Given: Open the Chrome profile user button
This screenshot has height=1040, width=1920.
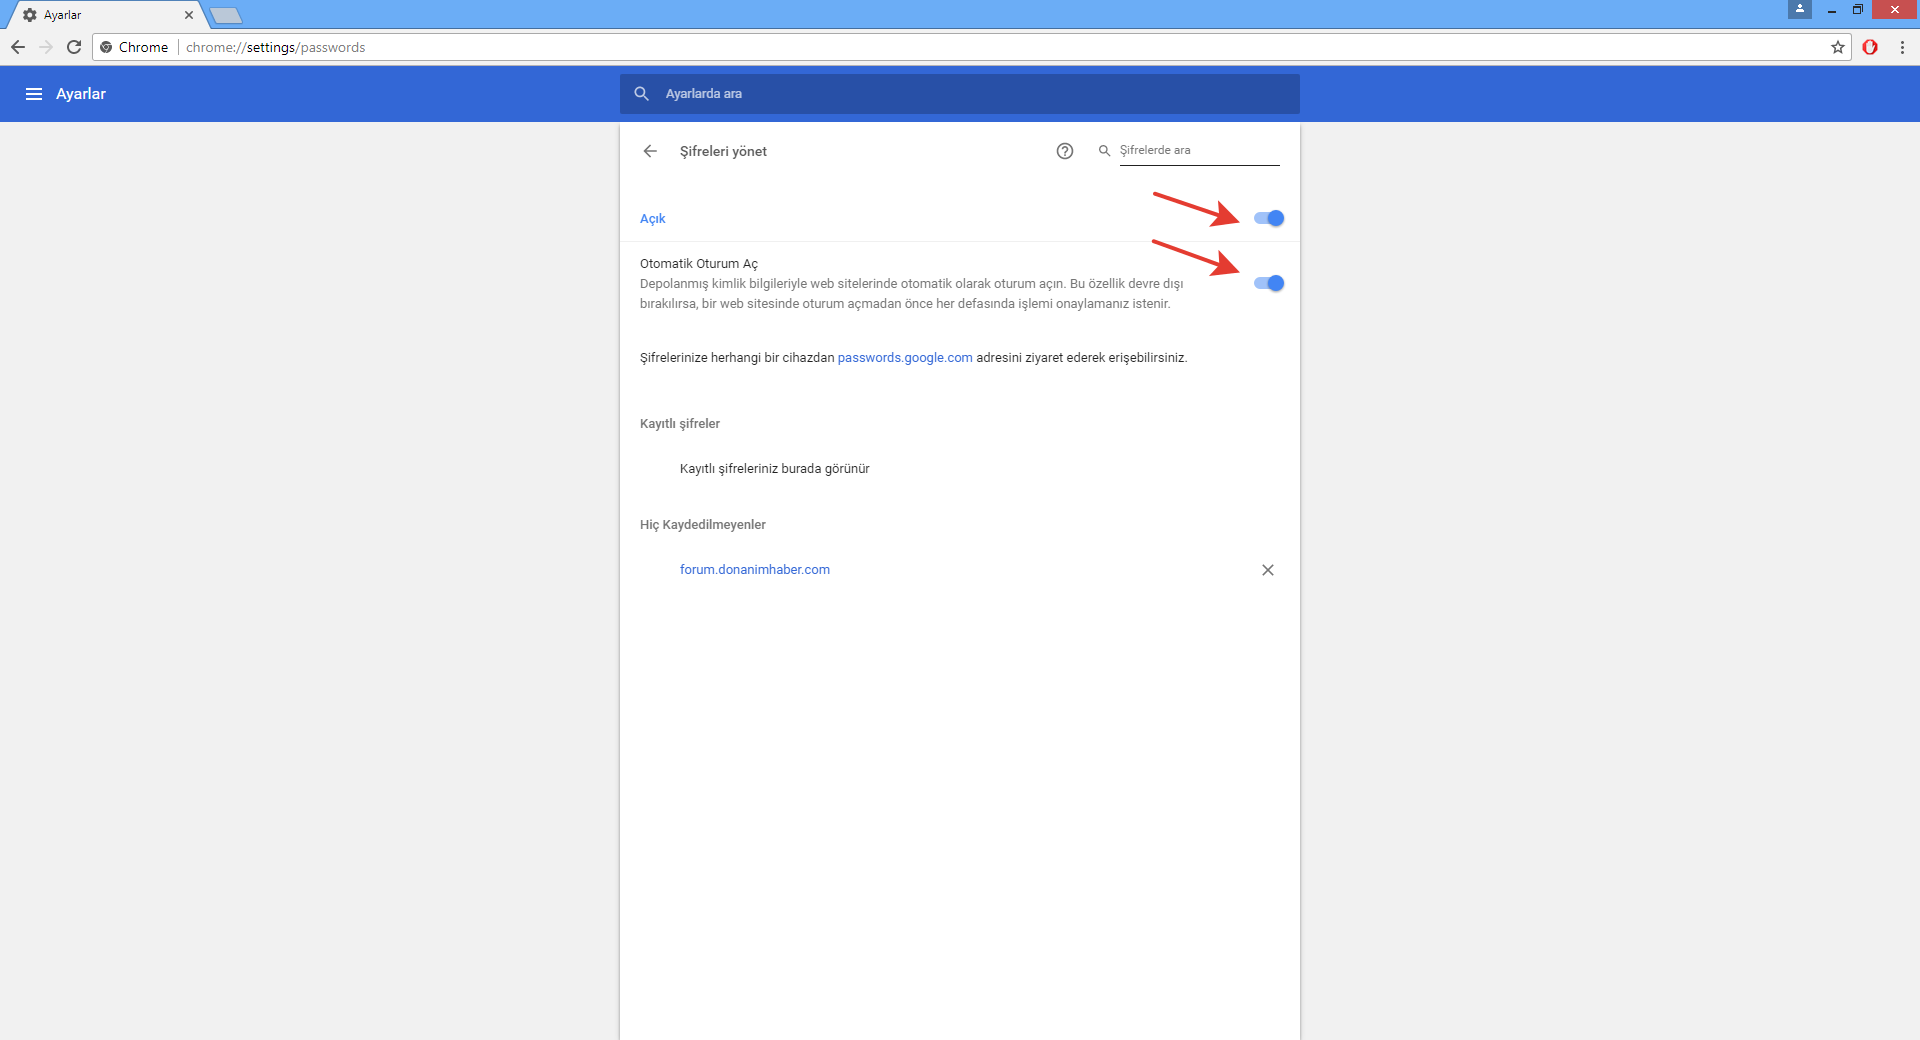Looking at the screenshot, I should [1800, 9].
